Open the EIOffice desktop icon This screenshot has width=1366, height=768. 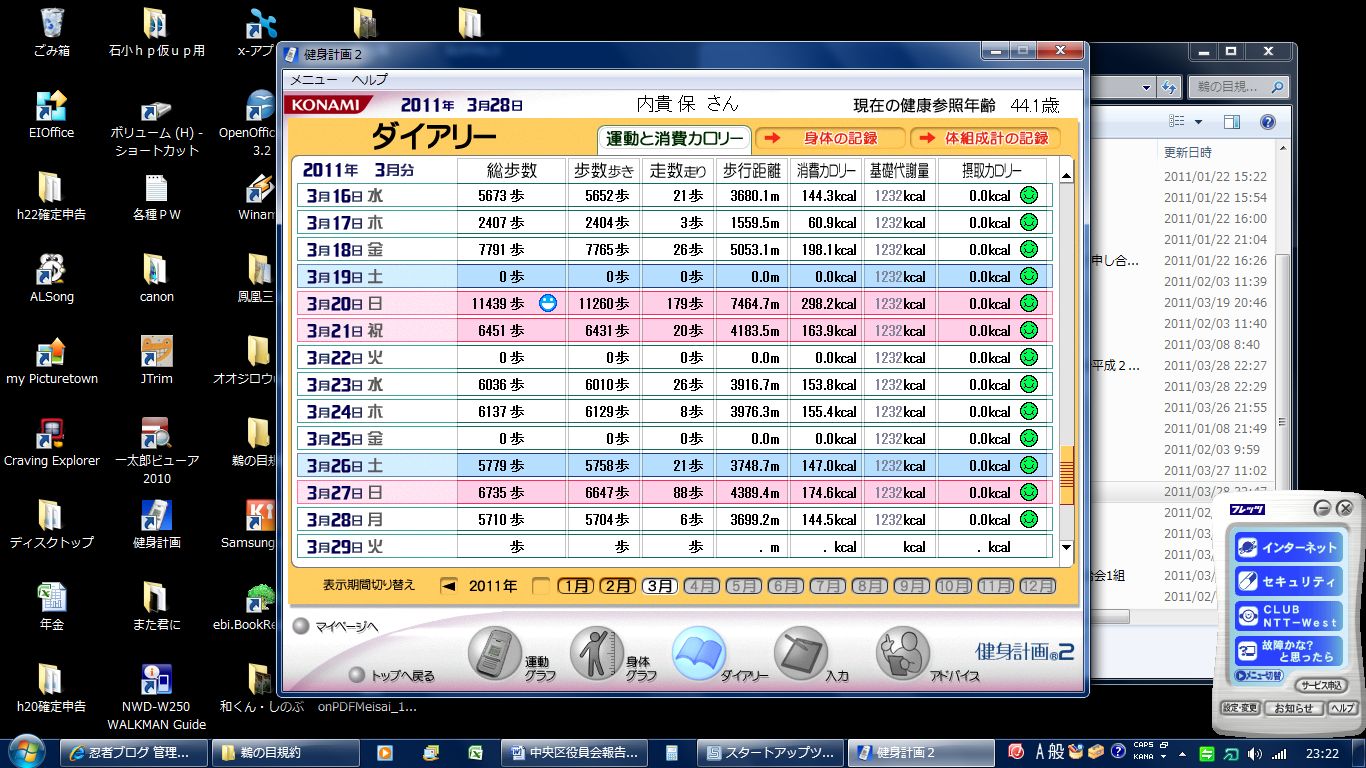point(51,114)
